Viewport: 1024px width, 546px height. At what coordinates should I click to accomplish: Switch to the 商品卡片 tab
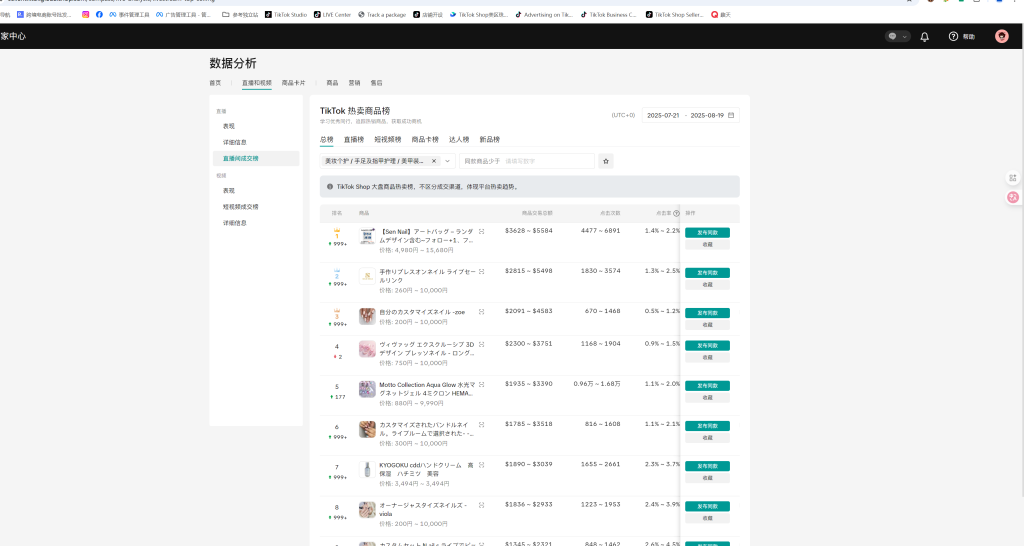tap(293, 83)
